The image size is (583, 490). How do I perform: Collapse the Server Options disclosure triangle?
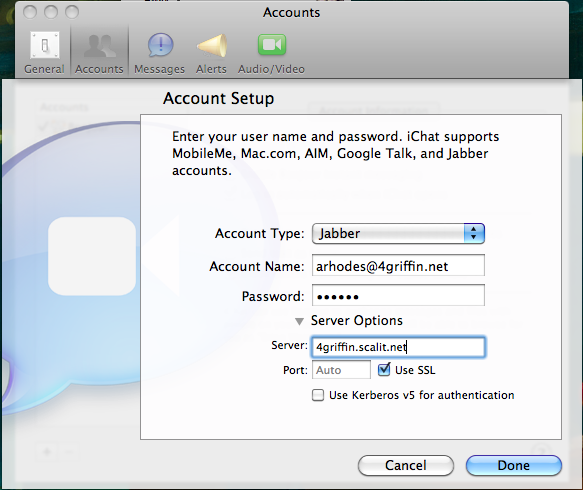299,321
